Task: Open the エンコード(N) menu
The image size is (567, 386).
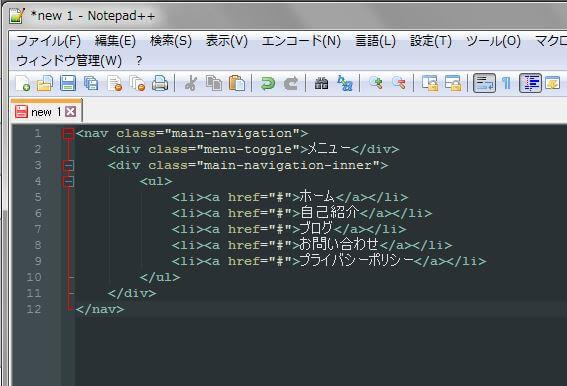Action: pos(301,41)
